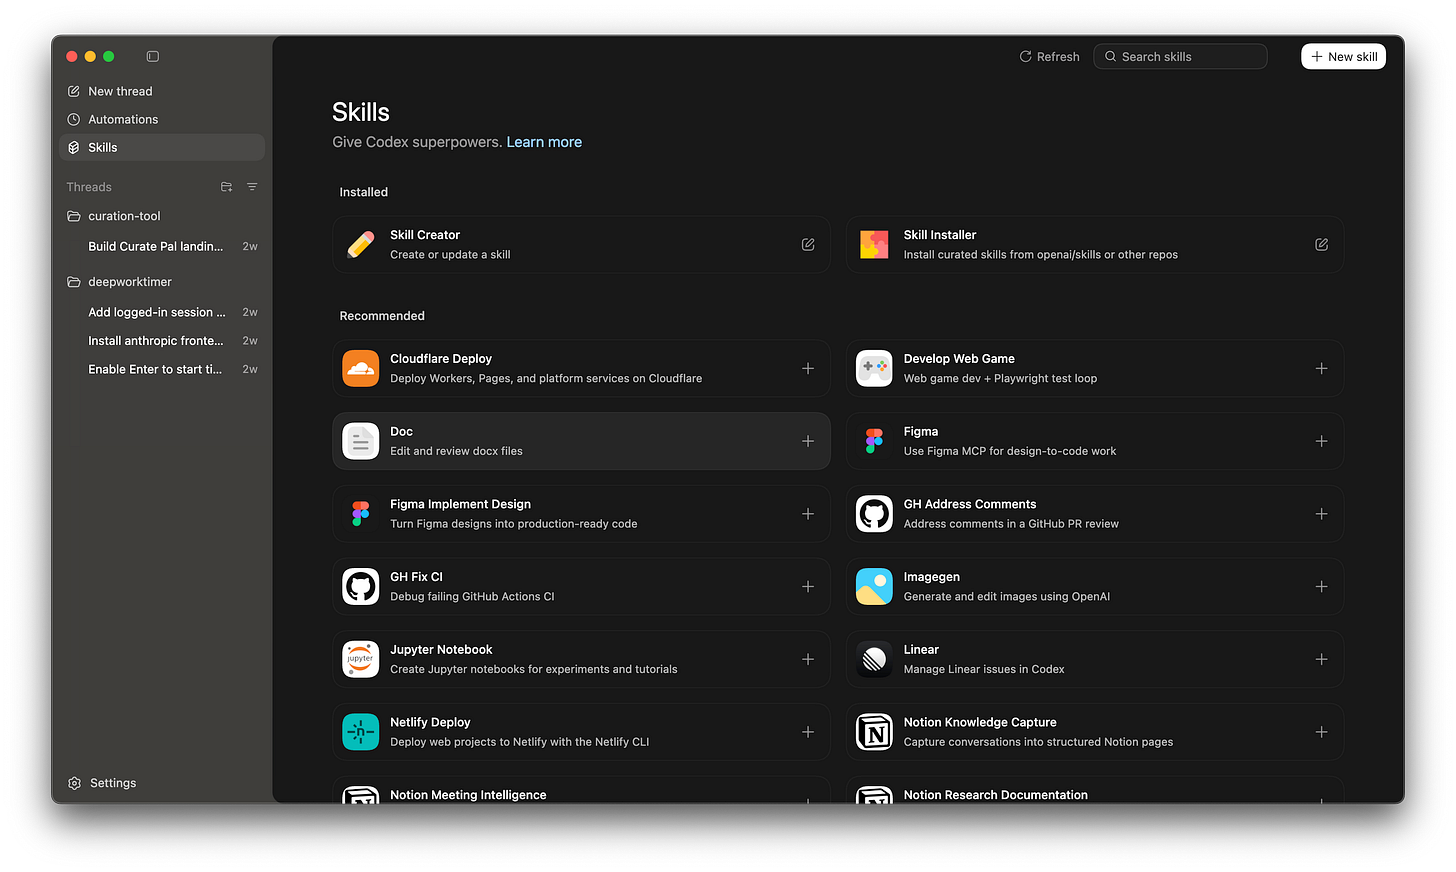
Task: Click the Doc document icon
Action: point(361,441)
